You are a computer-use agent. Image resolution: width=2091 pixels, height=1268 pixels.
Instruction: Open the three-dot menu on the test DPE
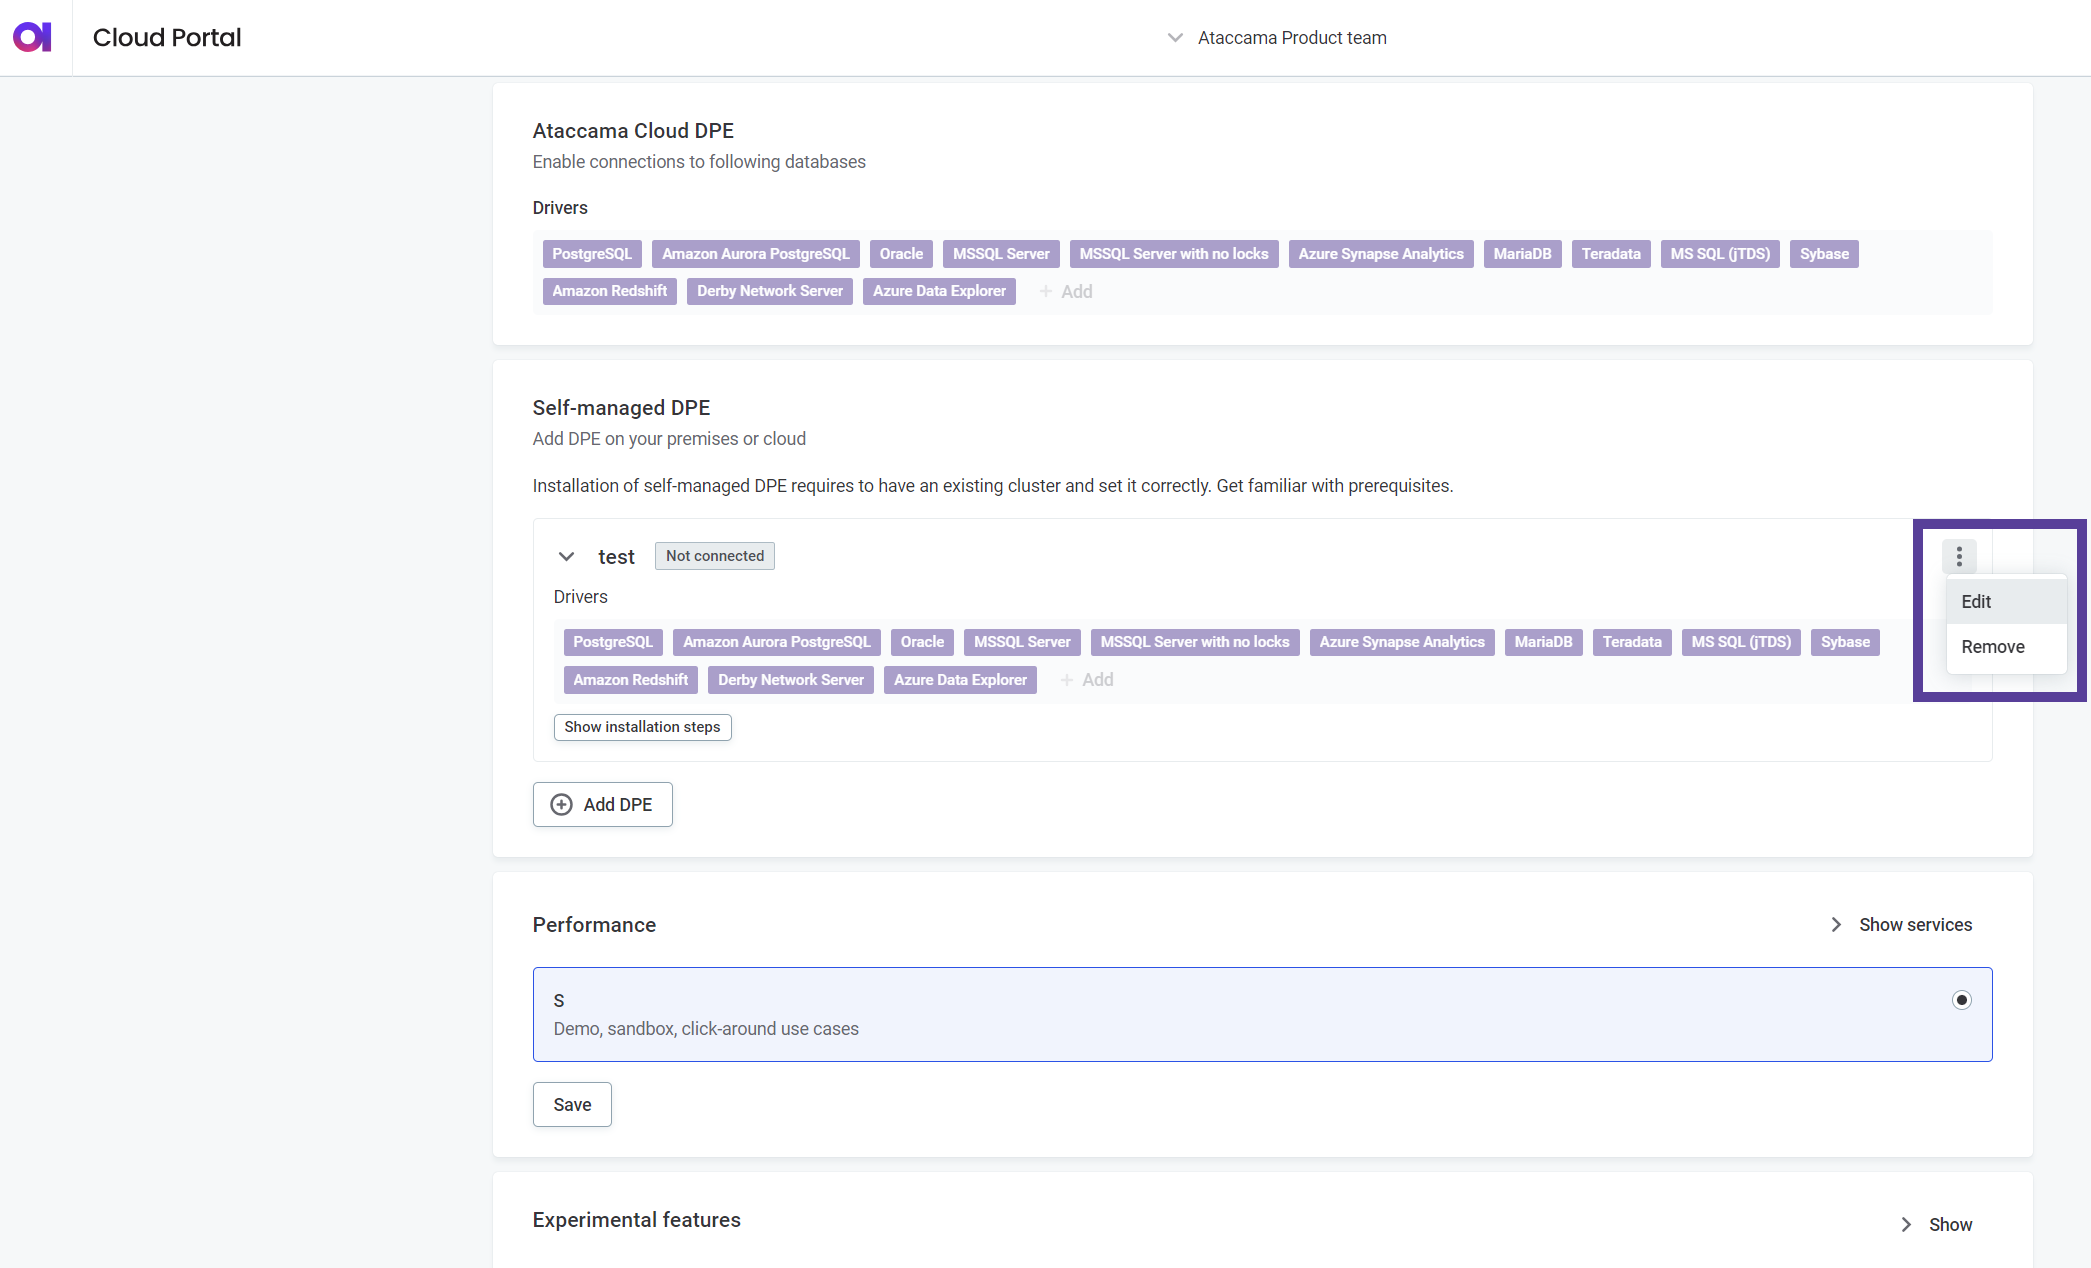[x=1959, y=556]
